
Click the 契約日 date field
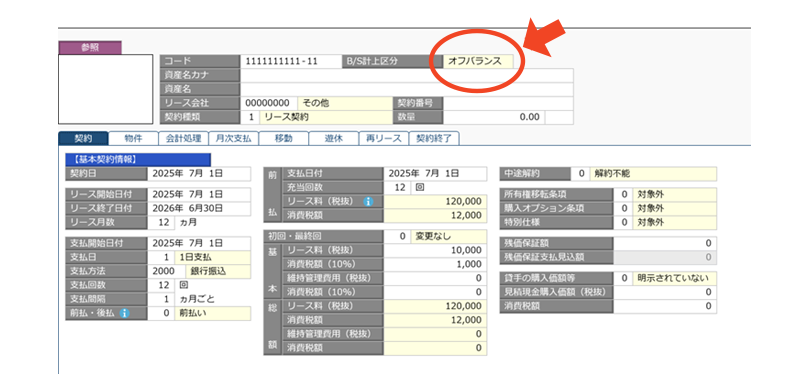(199, 173)
